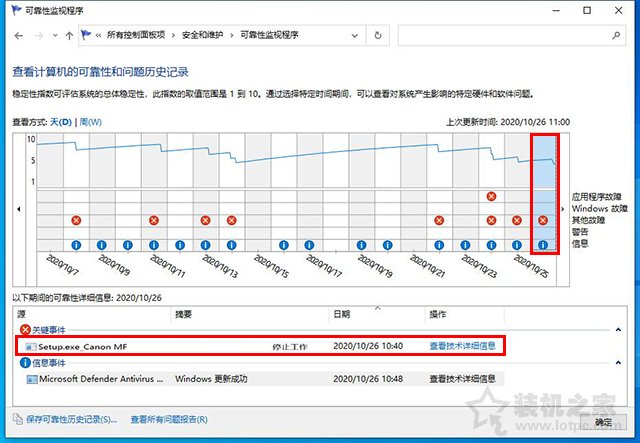Image resolution: width=640 pixels, height=443 pixels.
Task: Open the dropdown arrow after 所有控制面板项
Action: pyautogui.click(x=173, y=36)
